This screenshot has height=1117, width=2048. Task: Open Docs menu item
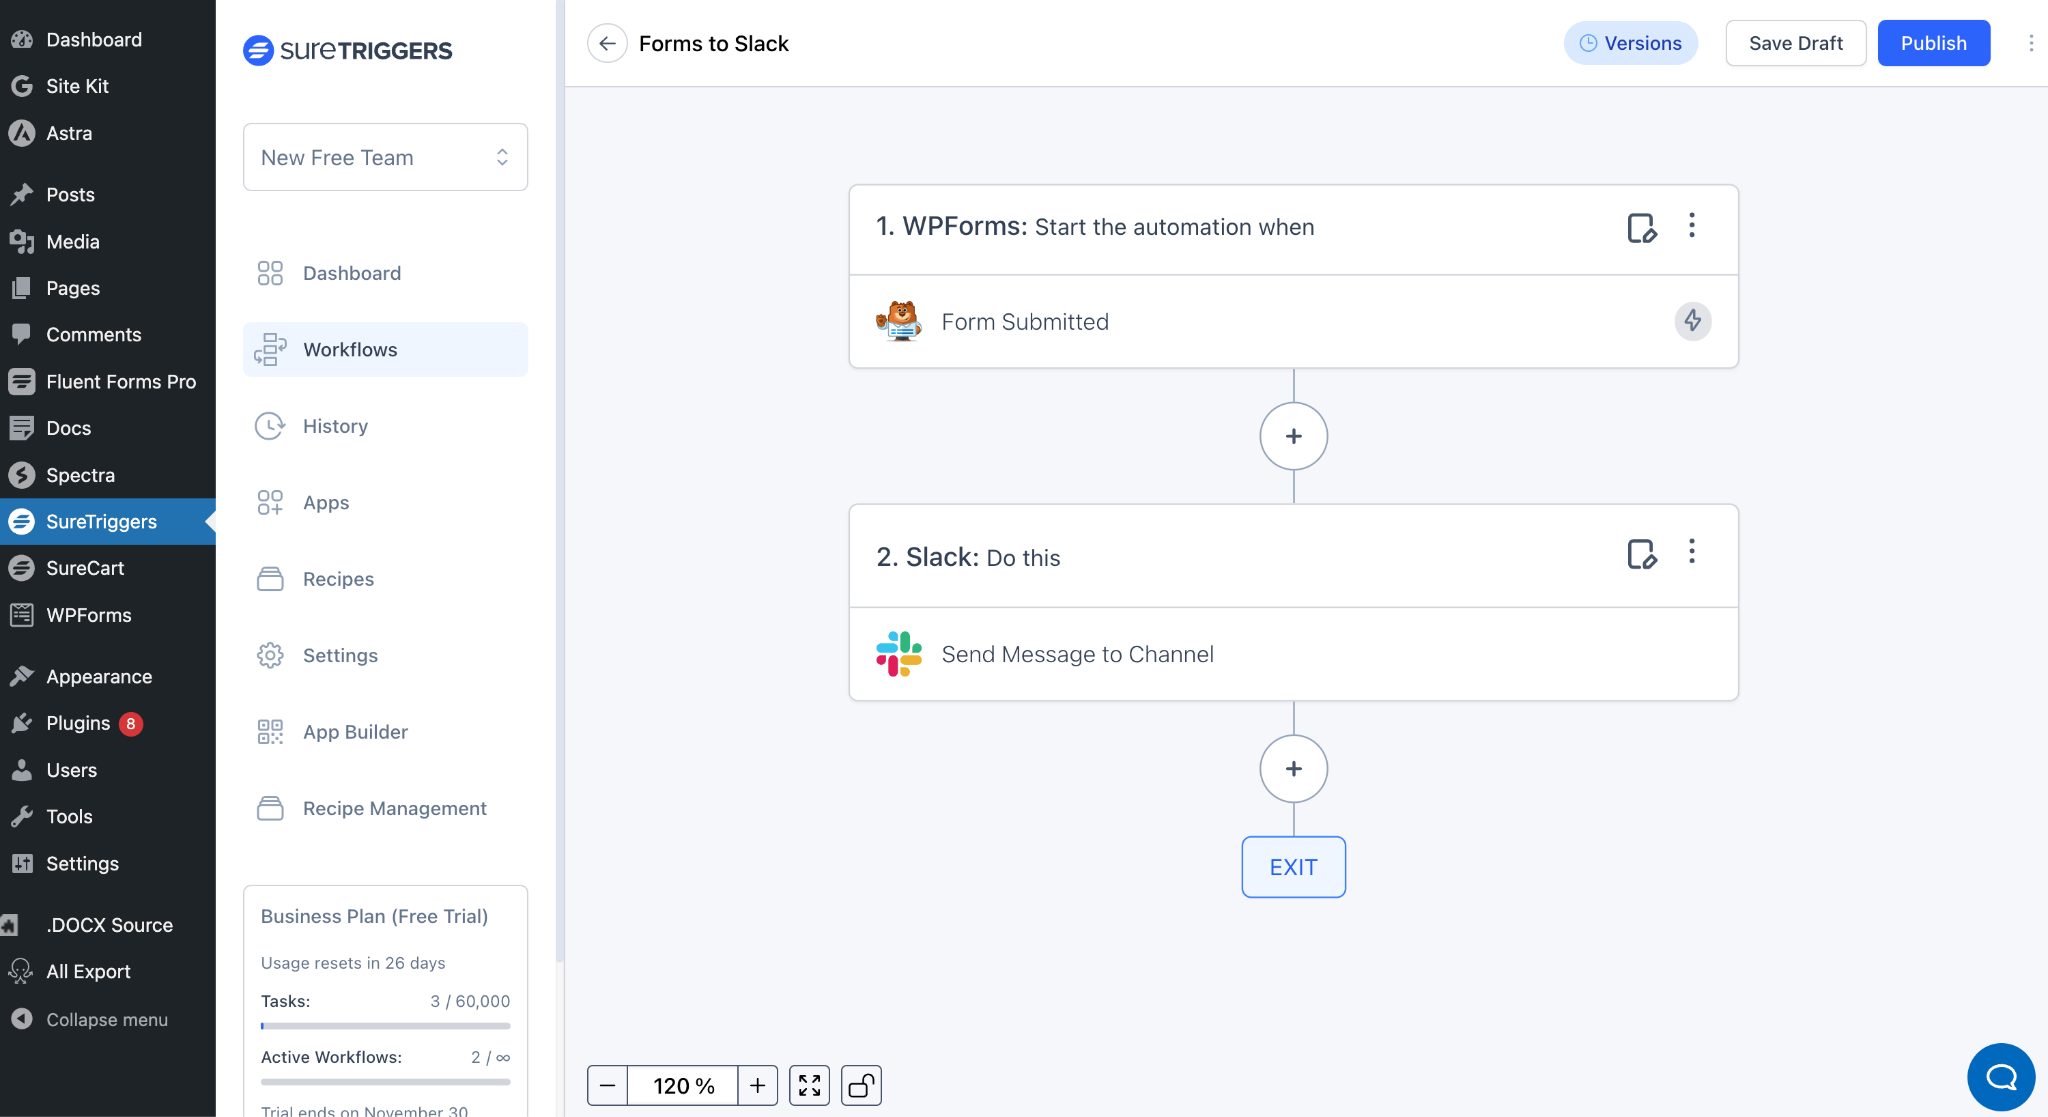(x=108, y=428)
